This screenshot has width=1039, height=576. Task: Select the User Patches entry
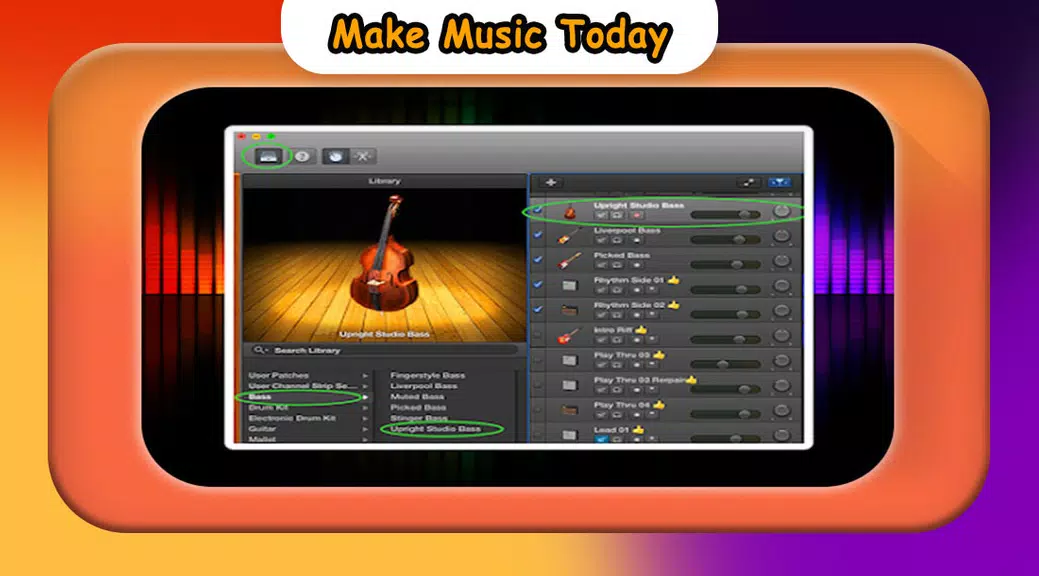[278, 374]
